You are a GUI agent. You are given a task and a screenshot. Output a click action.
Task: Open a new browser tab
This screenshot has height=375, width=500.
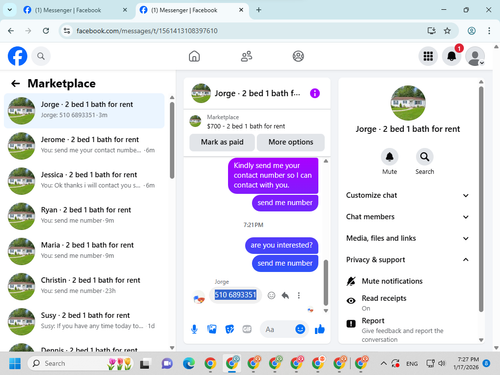[x=258, y=10]
